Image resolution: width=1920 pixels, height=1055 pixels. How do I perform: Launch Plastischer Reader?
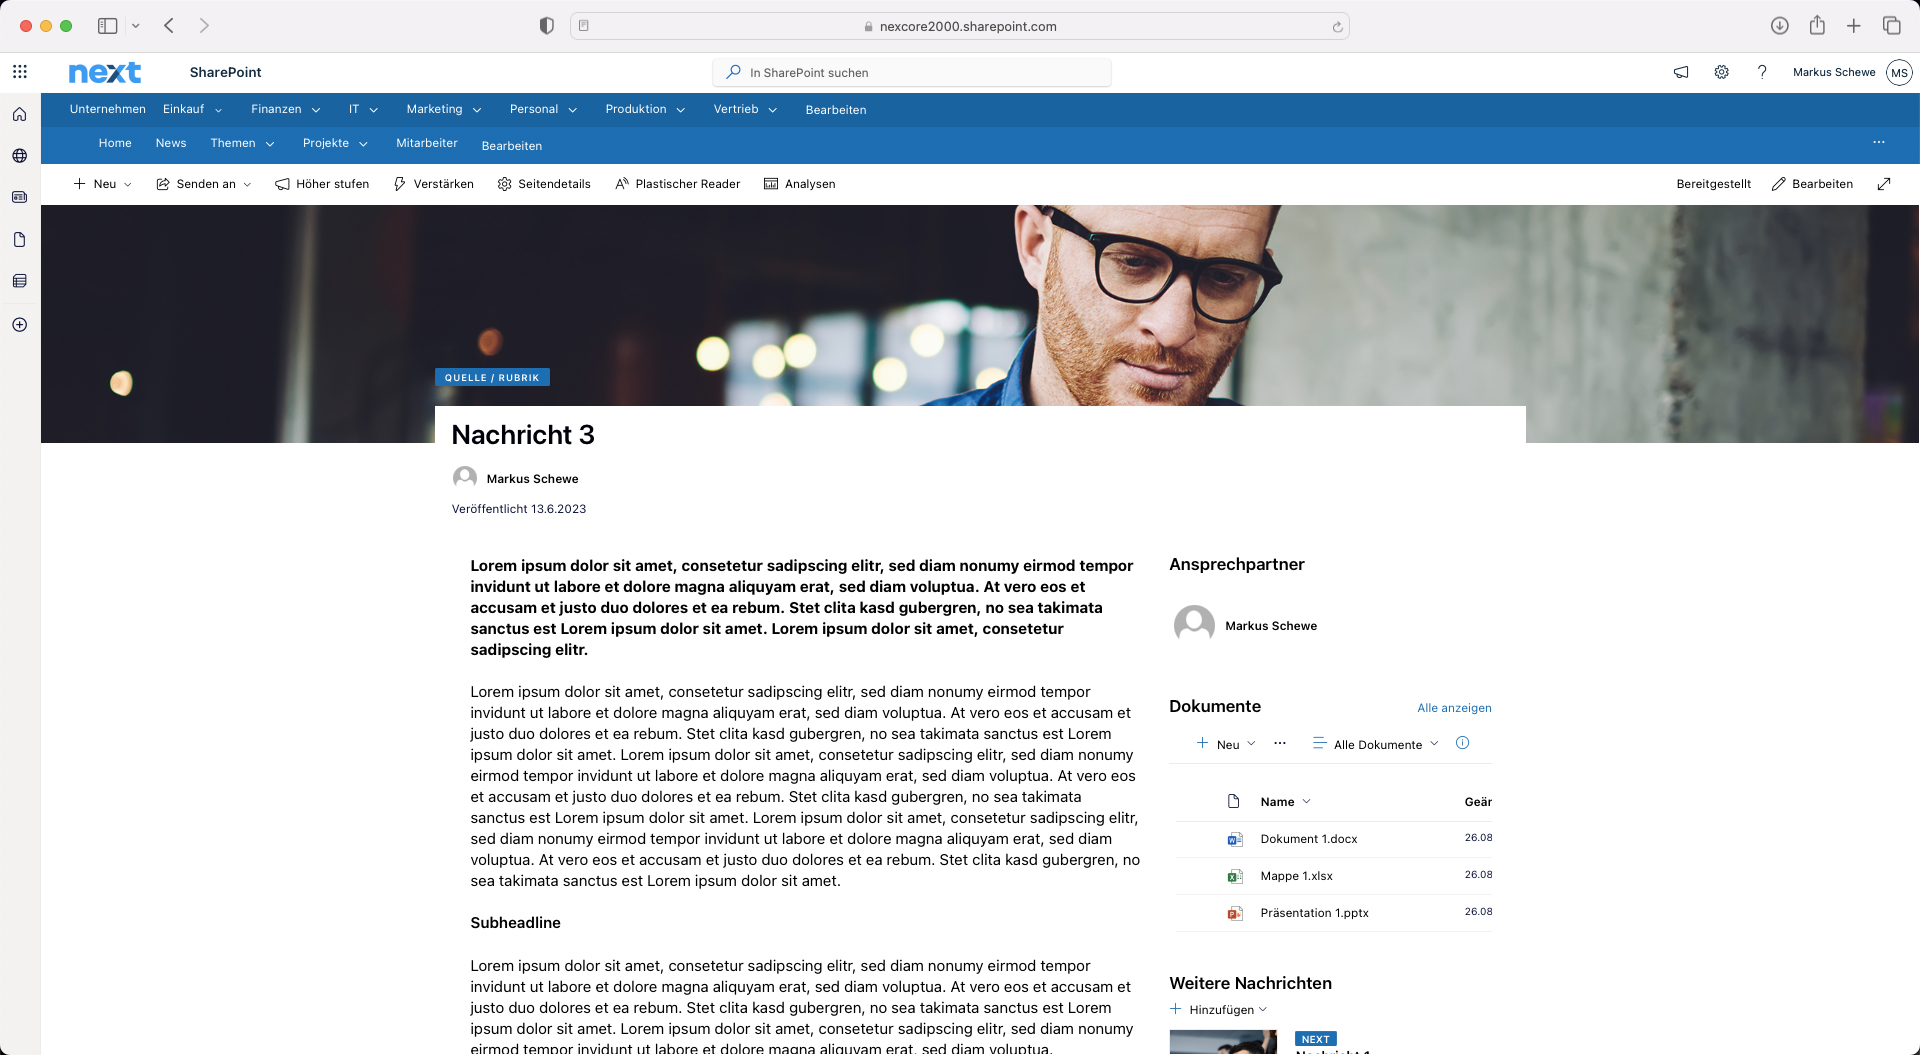[677, 184]
